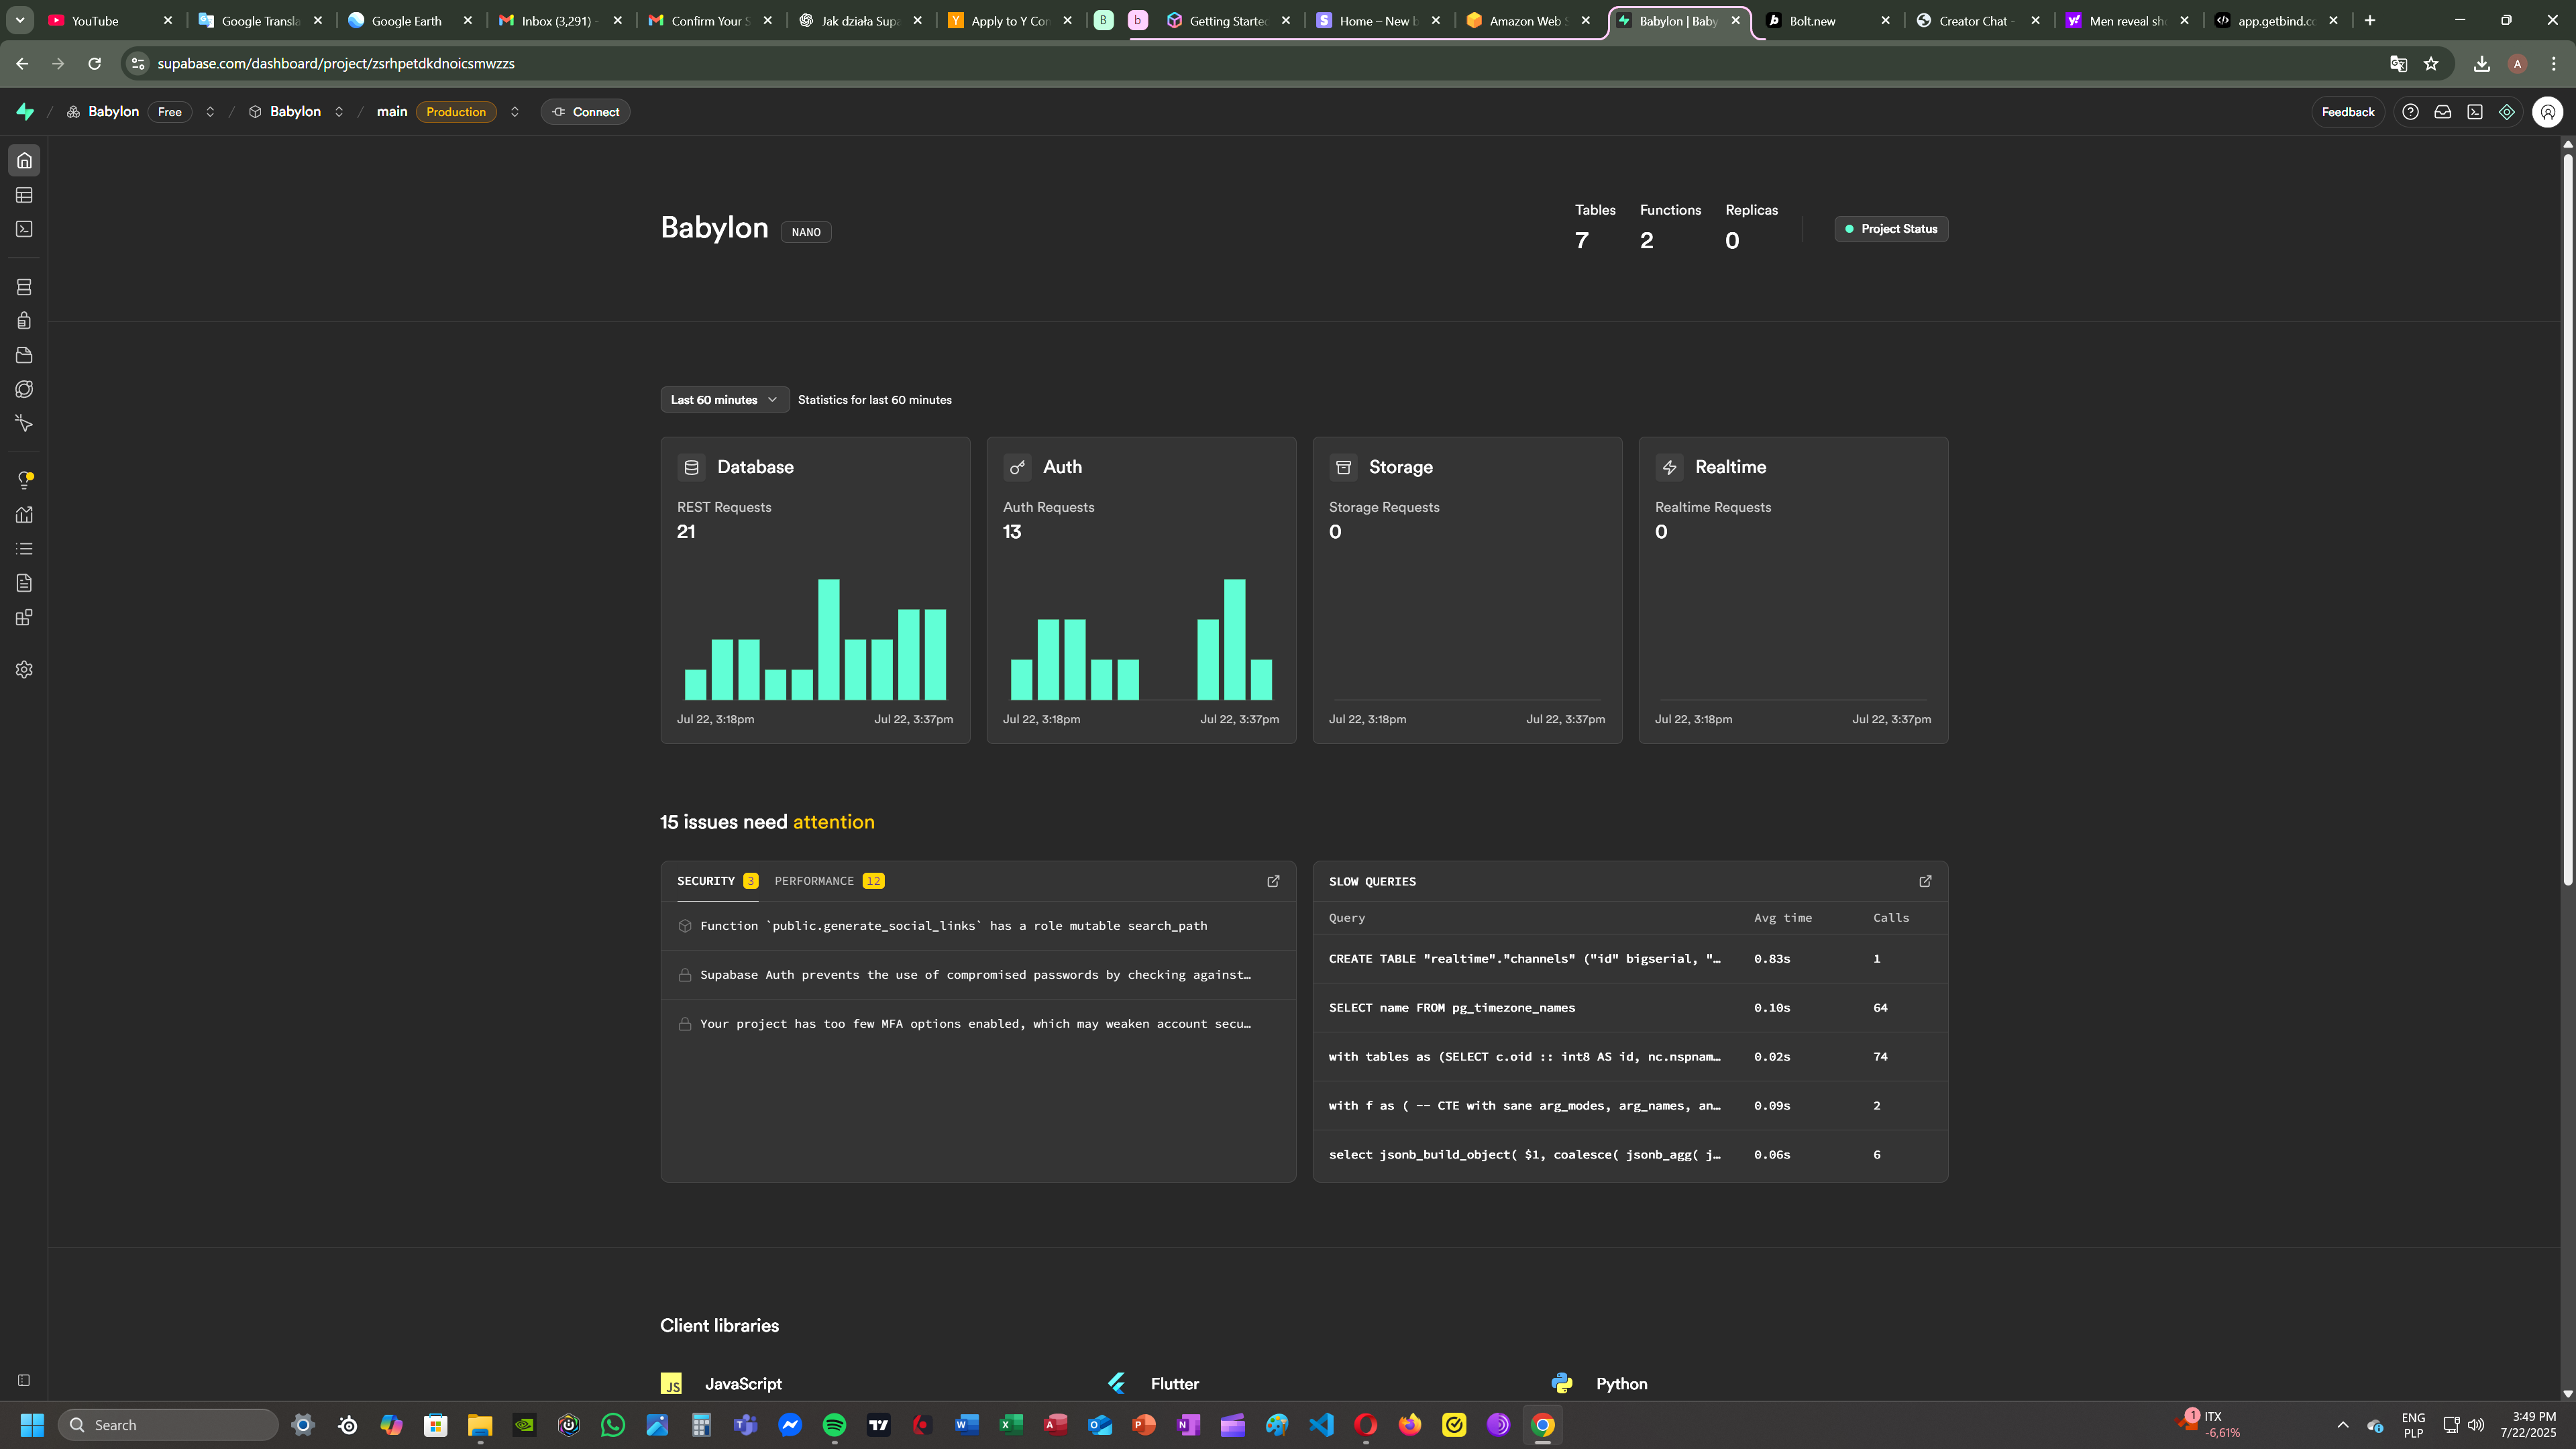Open the organization switcher next to Free
The image size is (2576, 1449).
click(x=210, y=112)
